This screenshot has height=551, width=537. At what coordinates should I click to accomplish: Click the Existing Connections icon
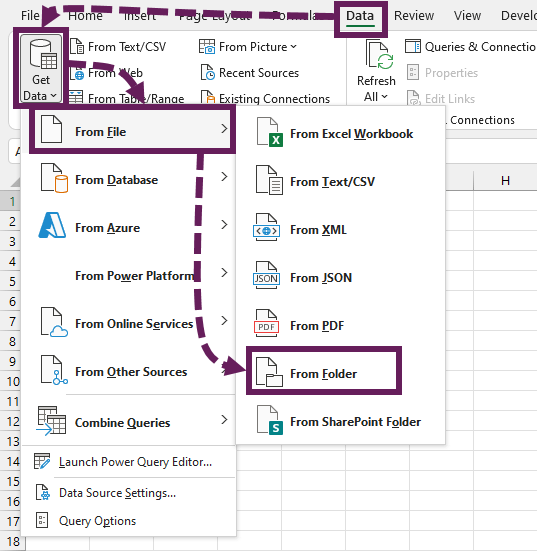[x=208, y=97]
